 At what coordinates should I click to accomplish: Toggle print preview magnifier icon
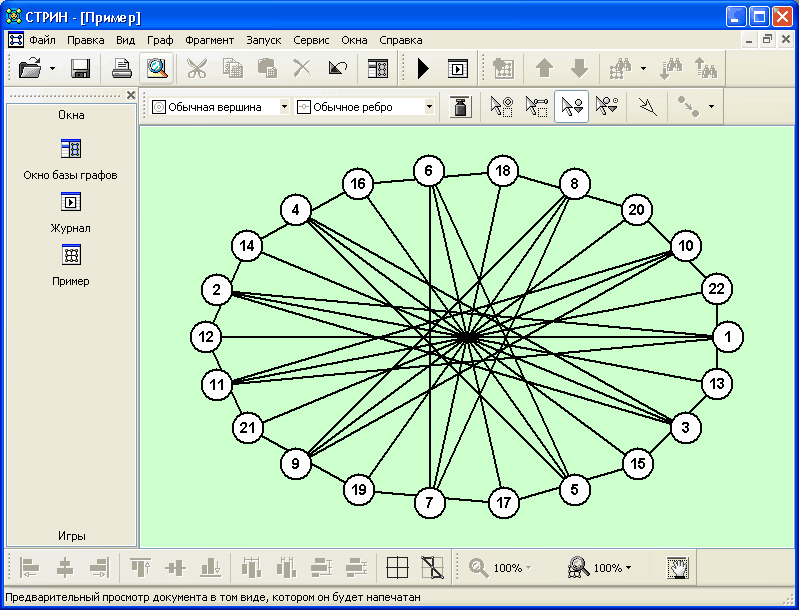pyautogui.click(x=157, y=68)
